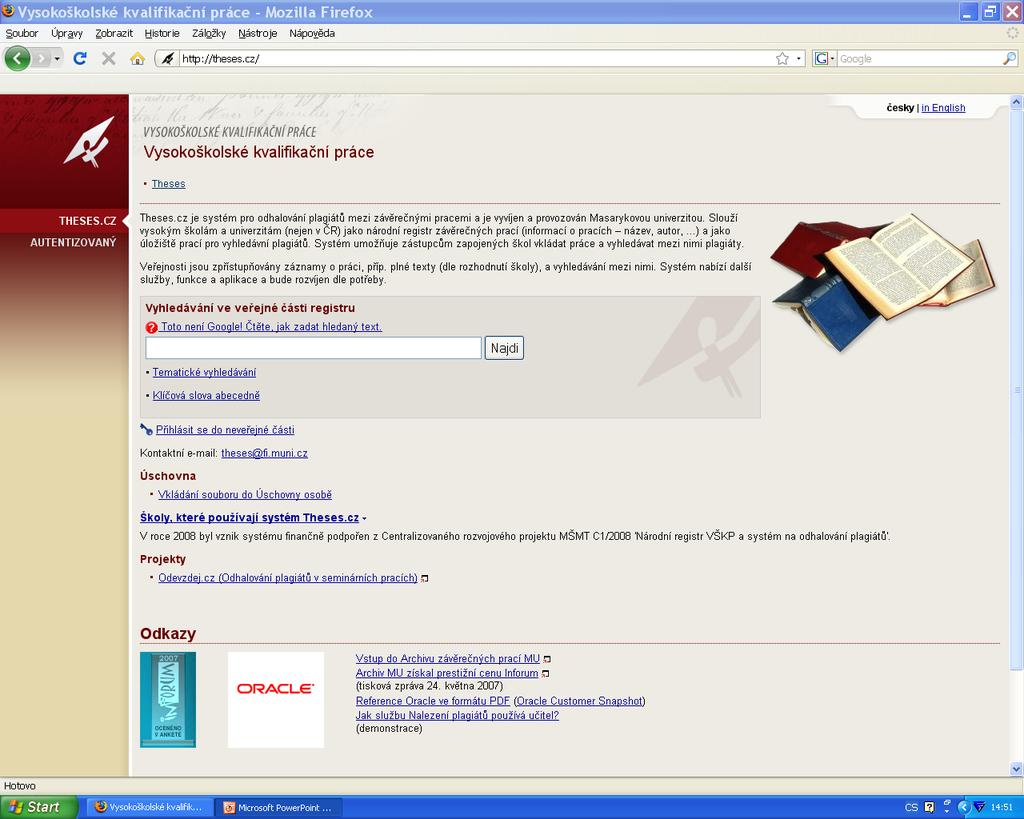Switch page language via in English link
Image resolution: width=1024 pixels, height=819 pixels.
943,108
